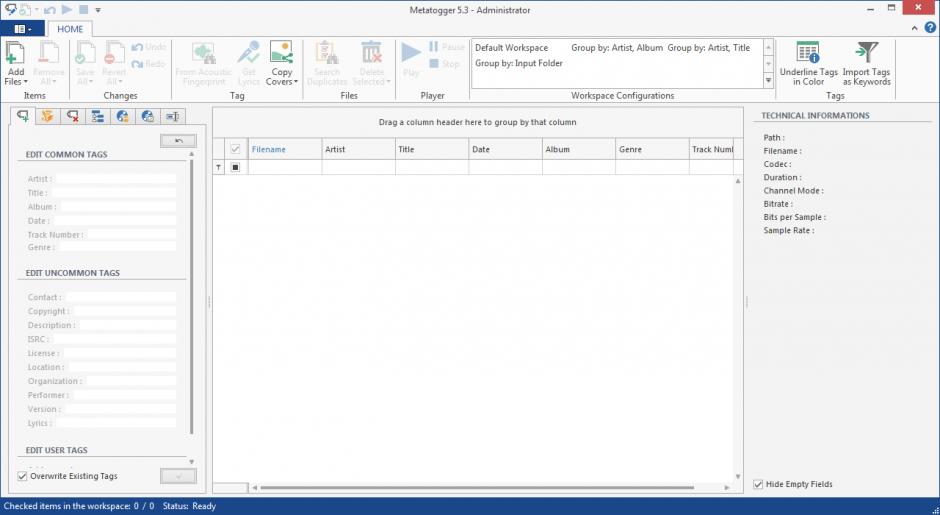This screenshot has width=940, height=515.
Task: Open the orange script tab icon in left panel
Action: 48,116
